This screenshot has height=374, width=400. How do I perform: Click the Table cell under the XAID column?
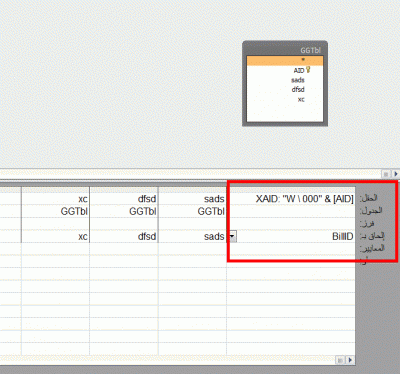(291, 211)
